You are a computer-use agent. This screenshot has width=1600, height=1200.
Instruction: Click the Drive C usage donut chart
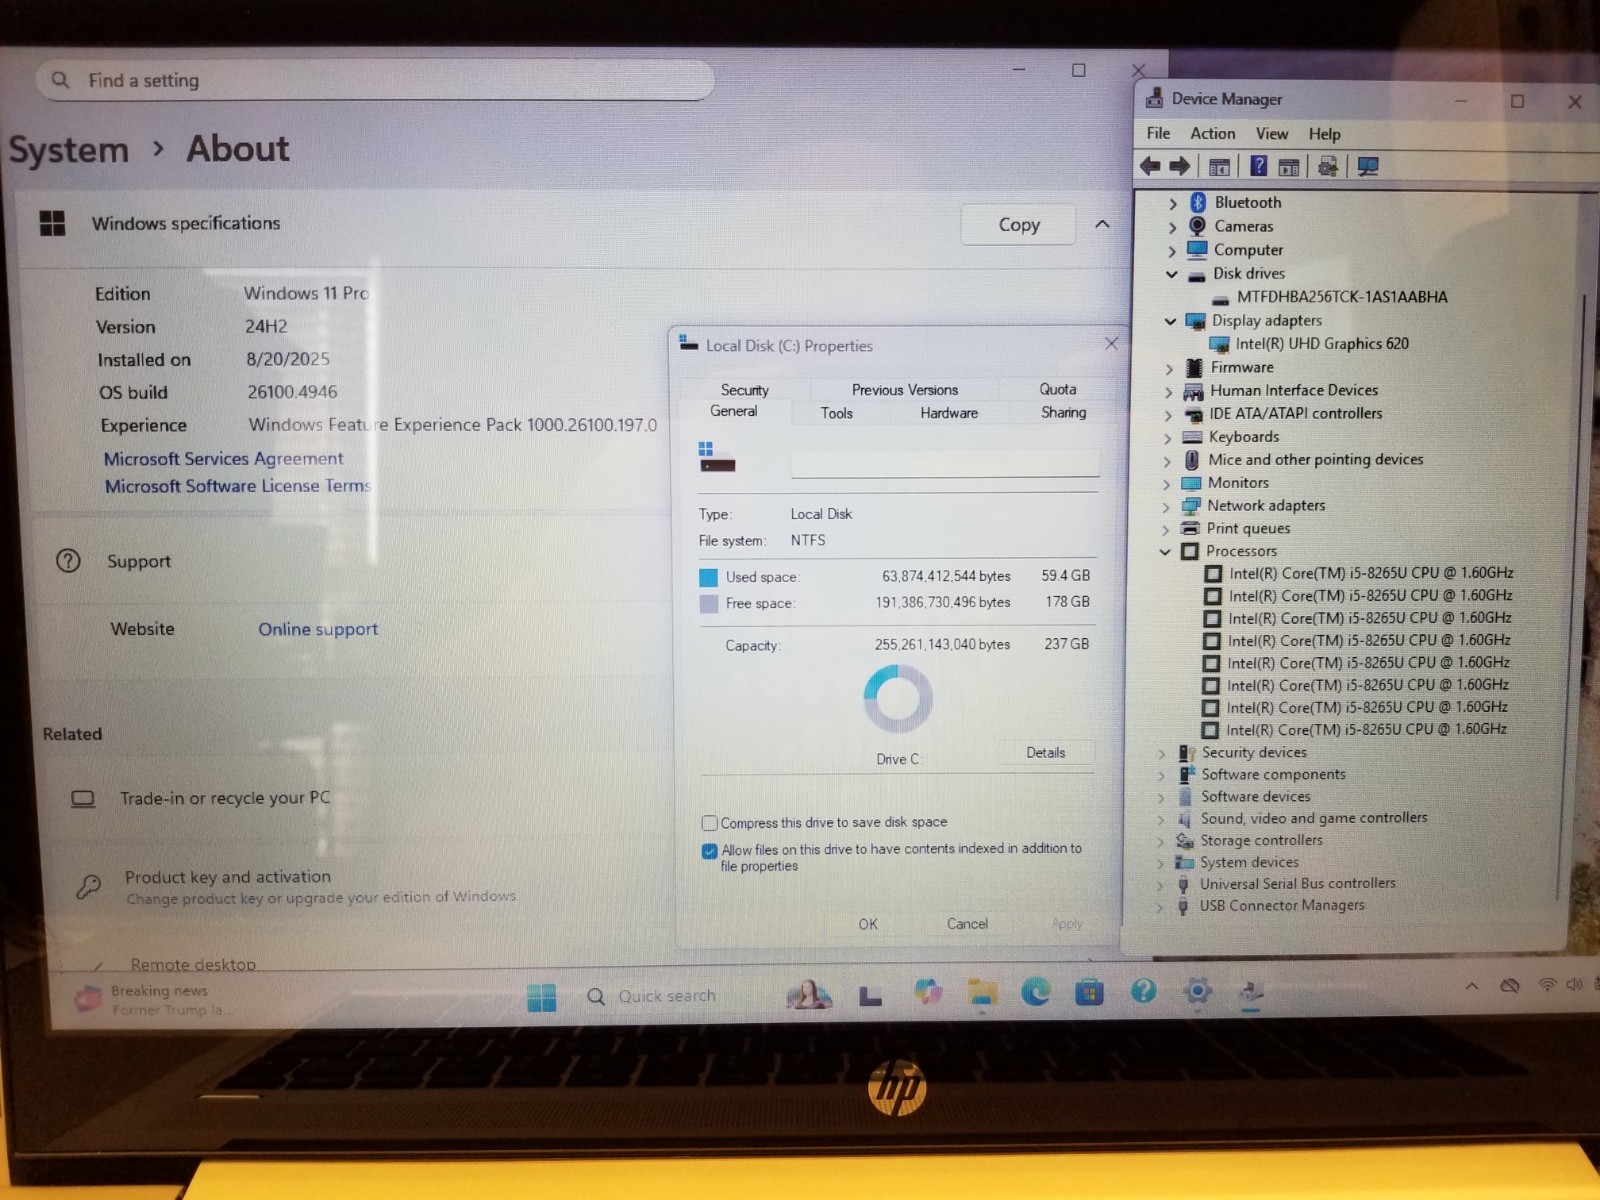tap(898, 700)
